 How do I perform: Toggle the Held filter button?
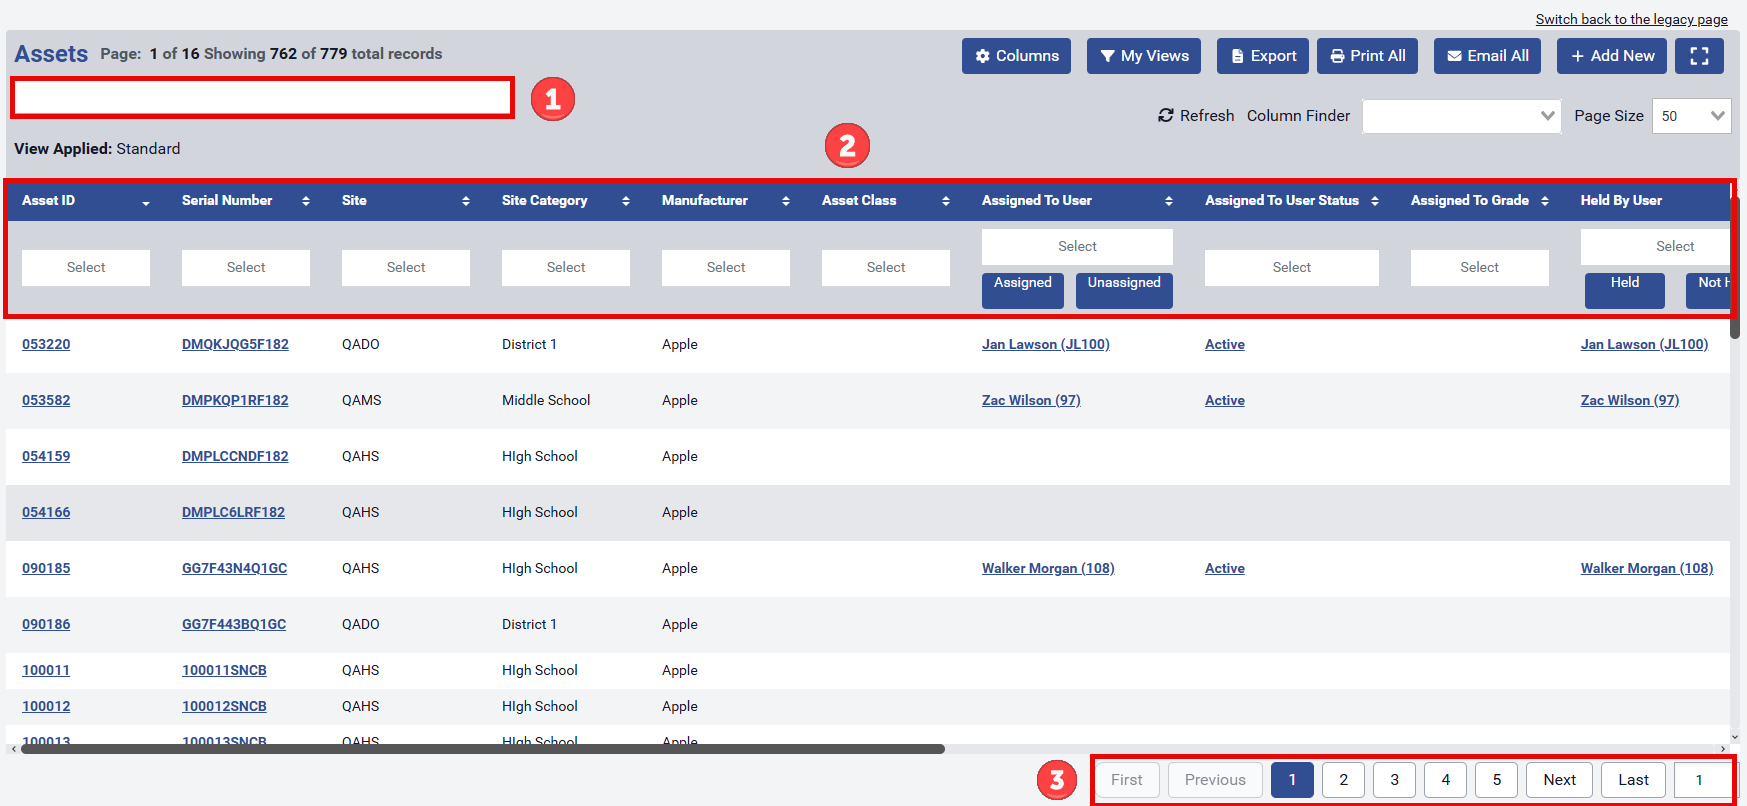coord(1625,290)
